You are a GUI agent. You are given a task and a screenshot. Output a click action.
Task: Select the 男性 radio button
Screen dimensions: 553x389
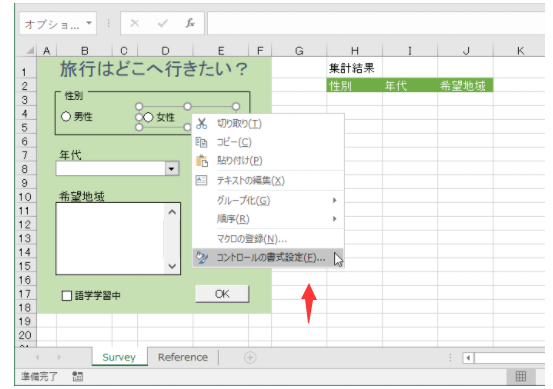(x=66, y=116)
